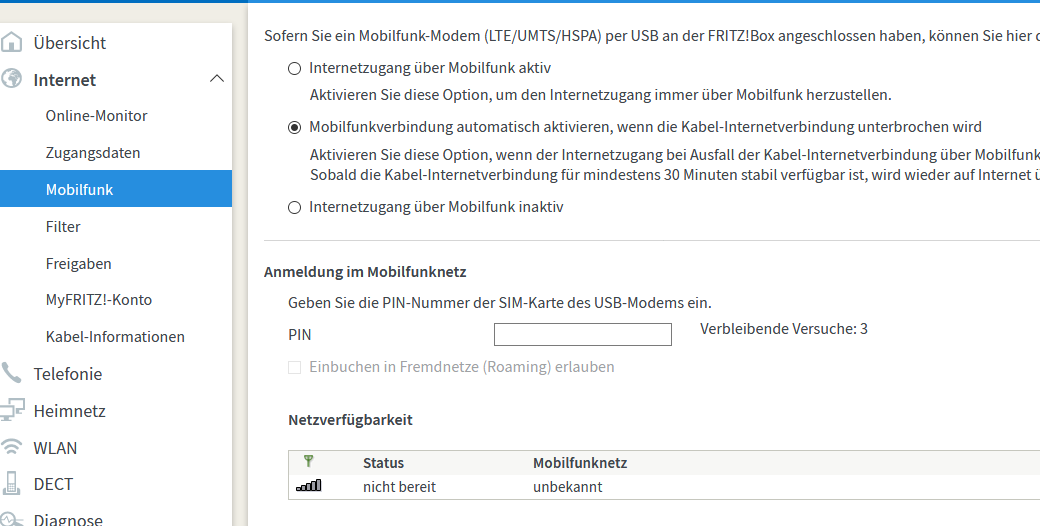The width and height of the screenshot is (1040, 526).
Task: Select Internetzugang über Mobilfunk aktiv
Action: click(x=294, y=68)
